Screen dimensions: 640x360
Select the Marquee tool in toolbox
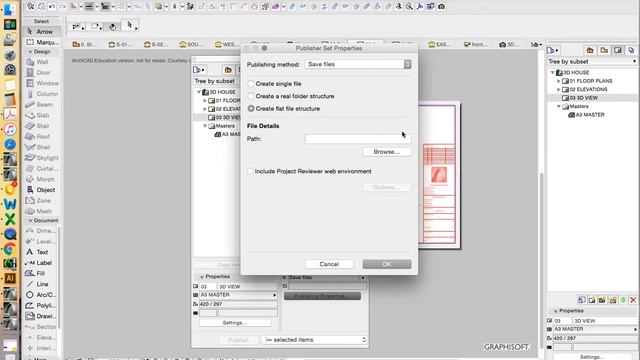point(42,42)
